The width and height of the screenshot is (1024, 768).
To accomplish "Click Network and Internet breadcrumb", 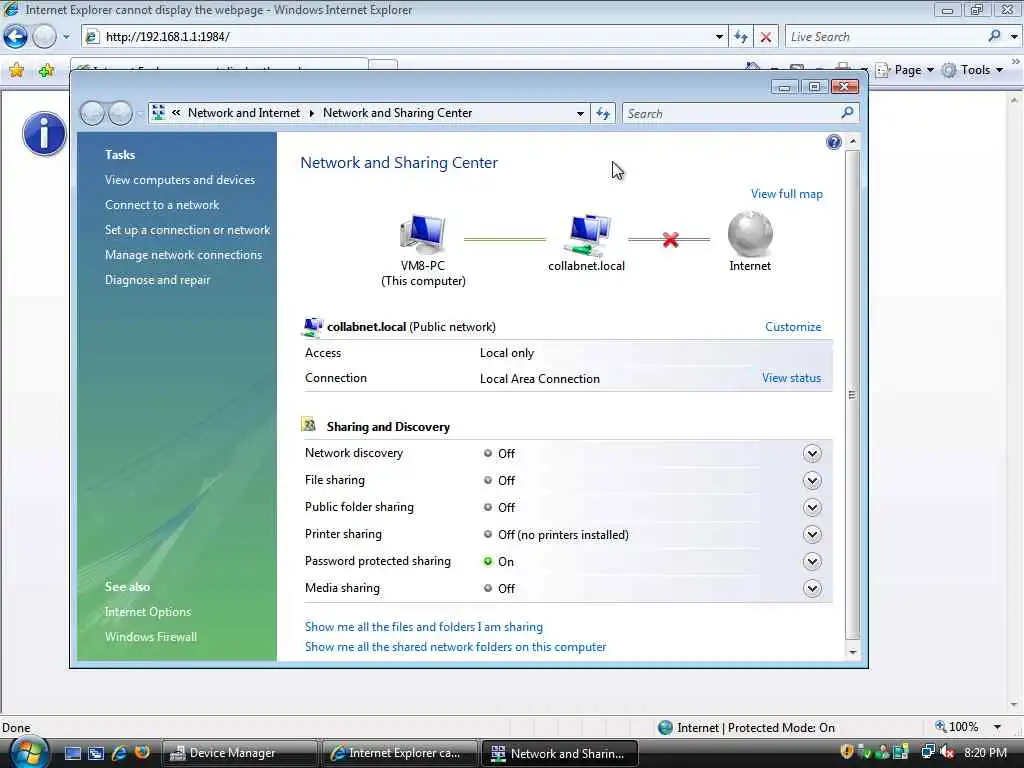I will (244, 113).
